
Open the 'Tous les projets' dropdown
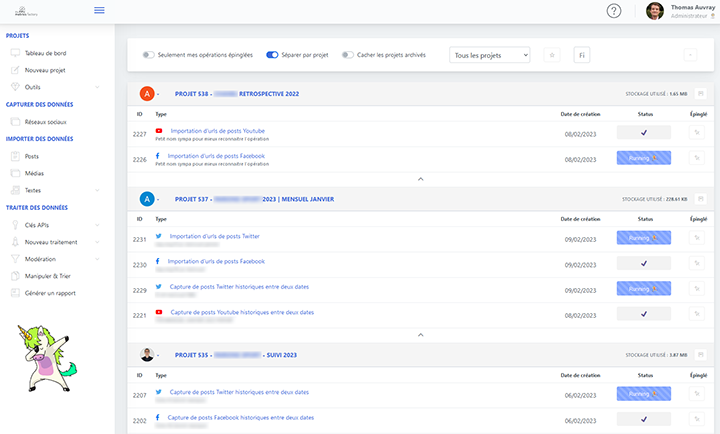point(489,55)
